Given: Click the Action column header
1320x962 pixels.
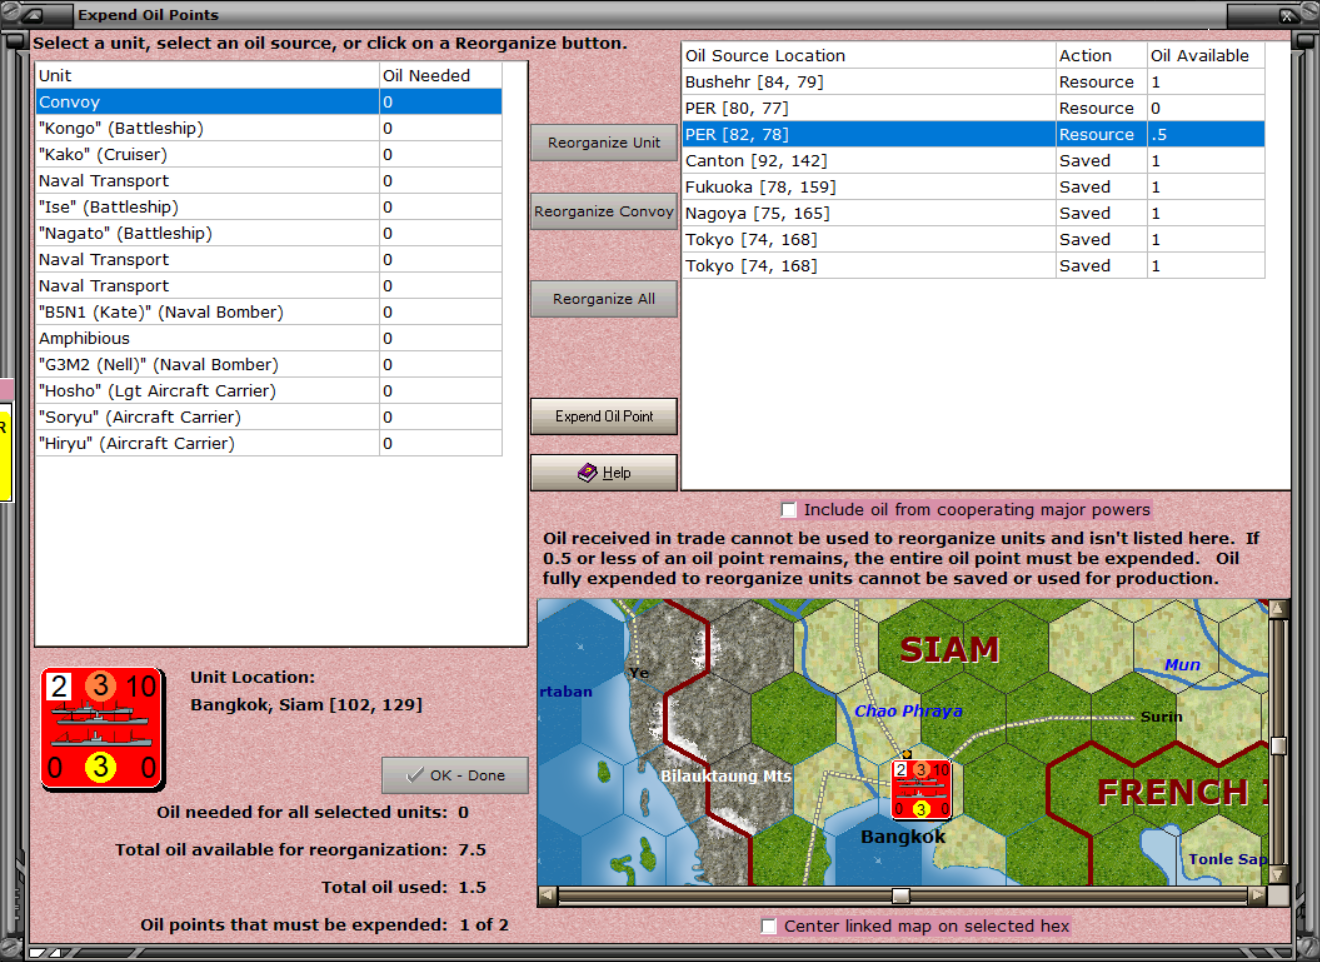Looking at the screenshot, I should coord(1101,56).
